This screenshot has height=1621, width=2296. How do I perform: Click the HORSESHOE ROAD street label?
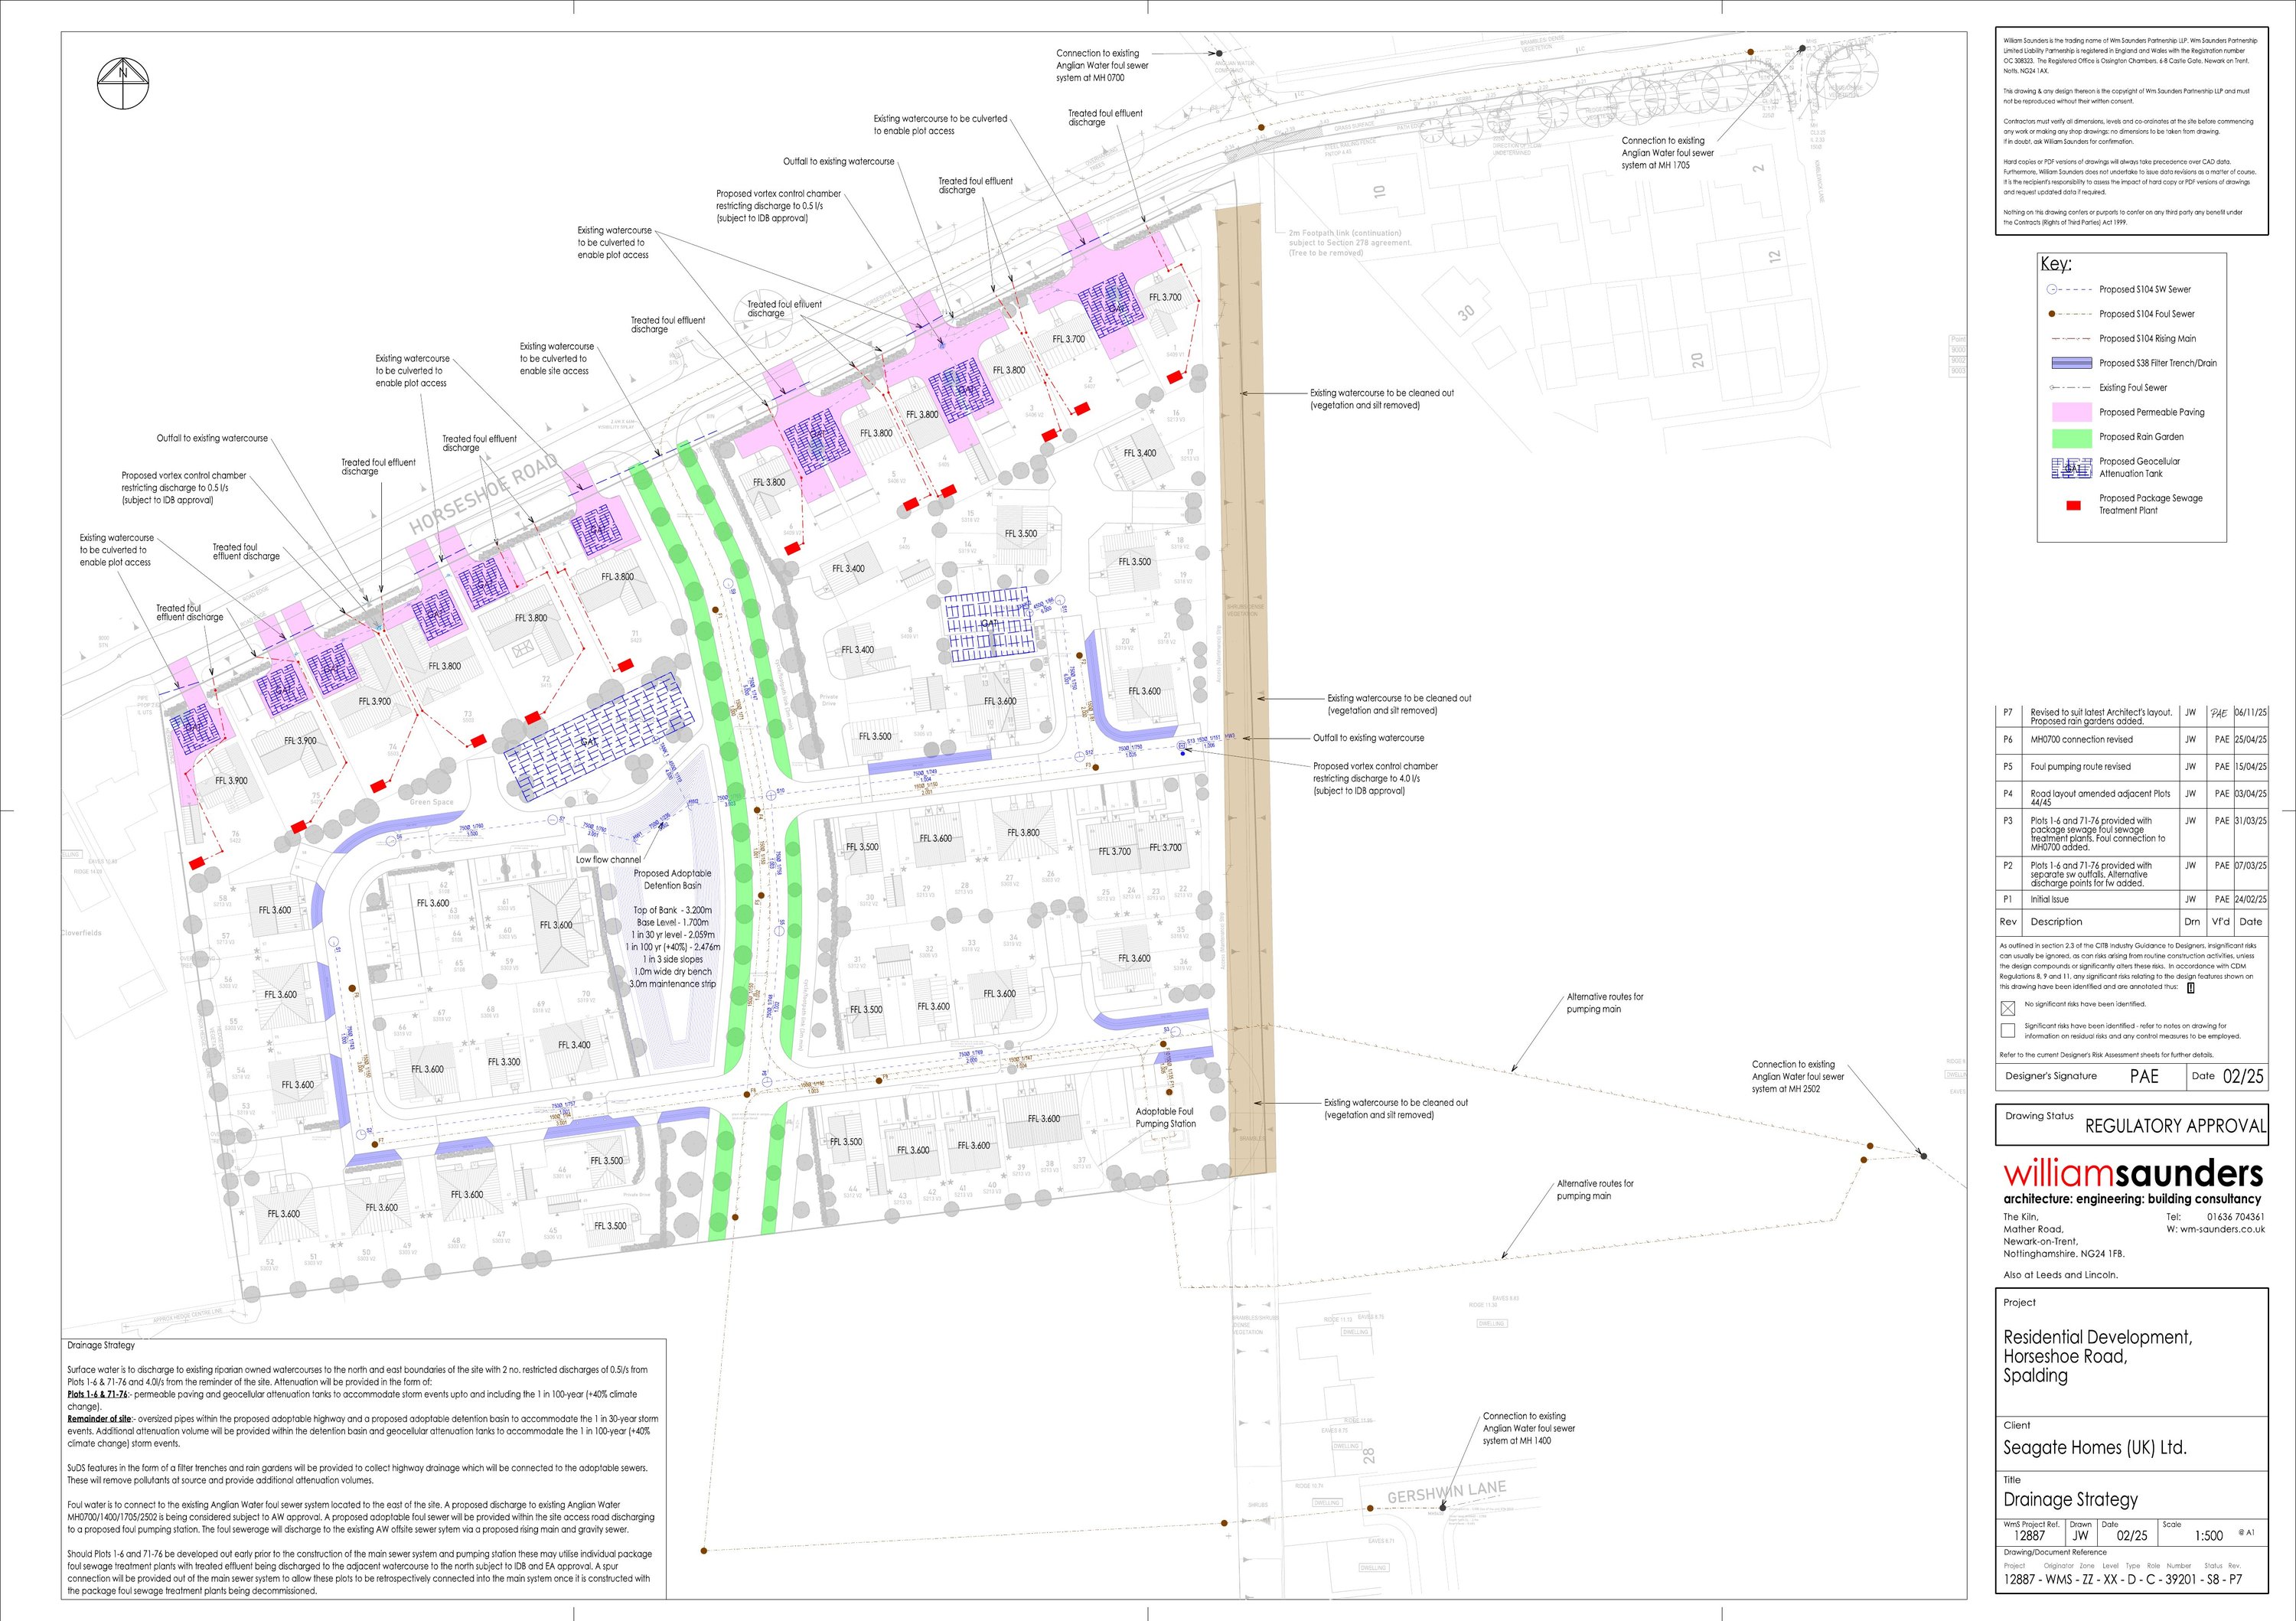483,494
